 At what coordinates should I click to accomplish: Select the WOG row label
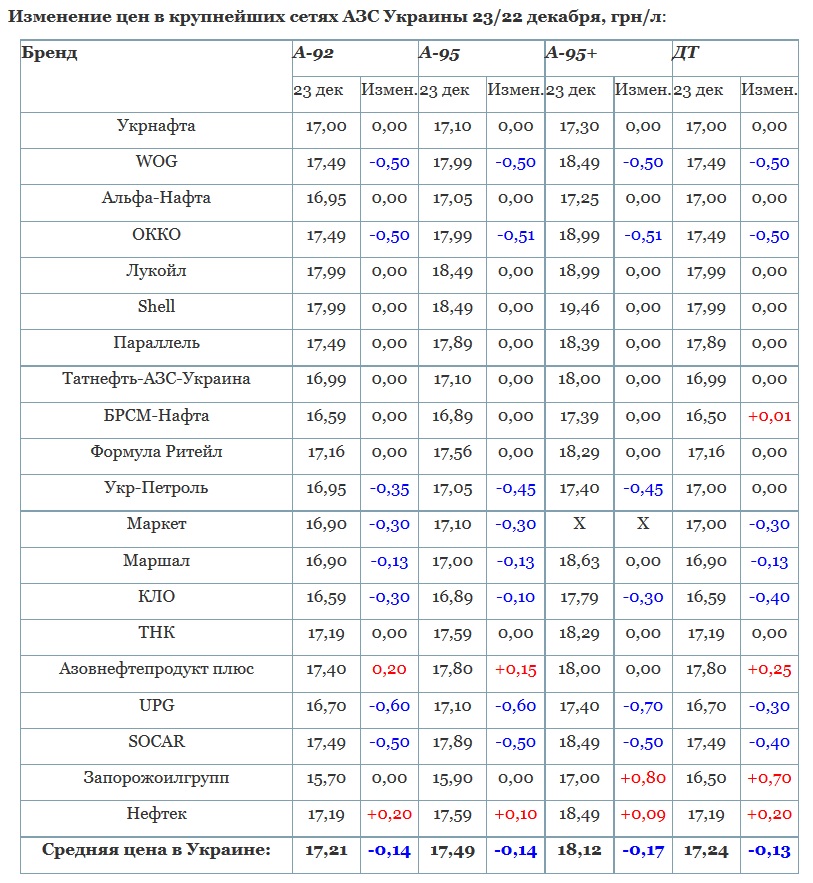(156, 162)
